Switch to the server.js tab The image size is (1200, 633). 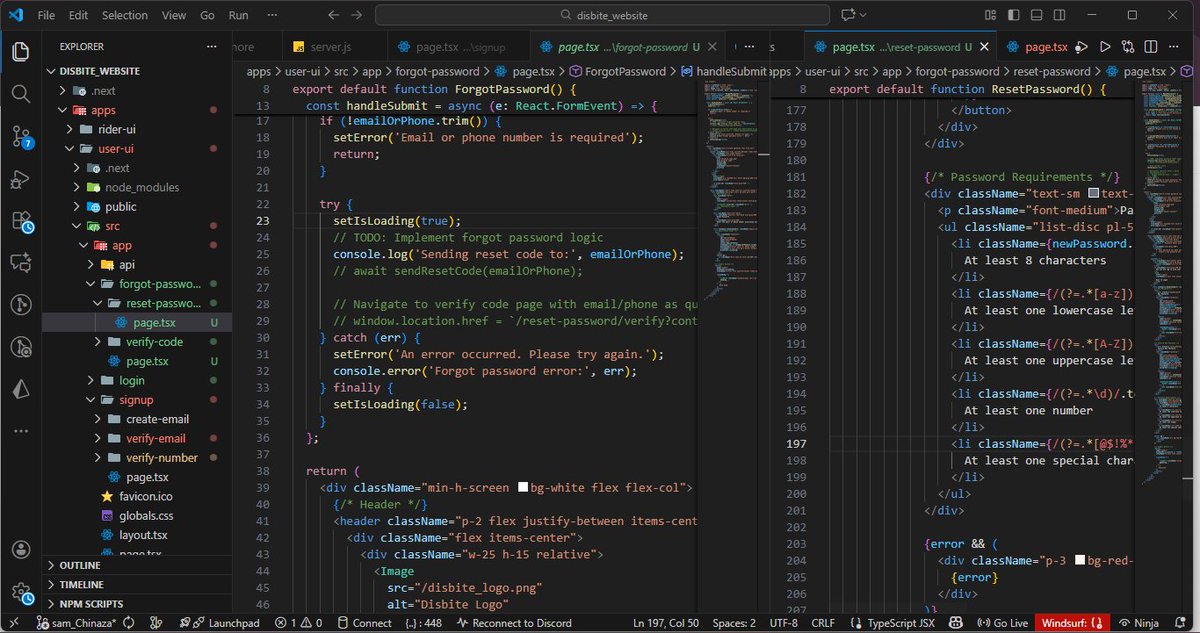(x=333, y=47)
